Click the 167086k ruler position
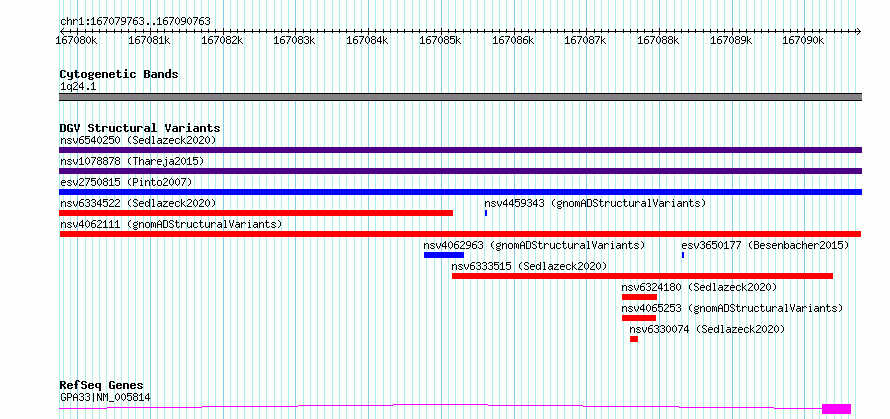 point(513,40)
